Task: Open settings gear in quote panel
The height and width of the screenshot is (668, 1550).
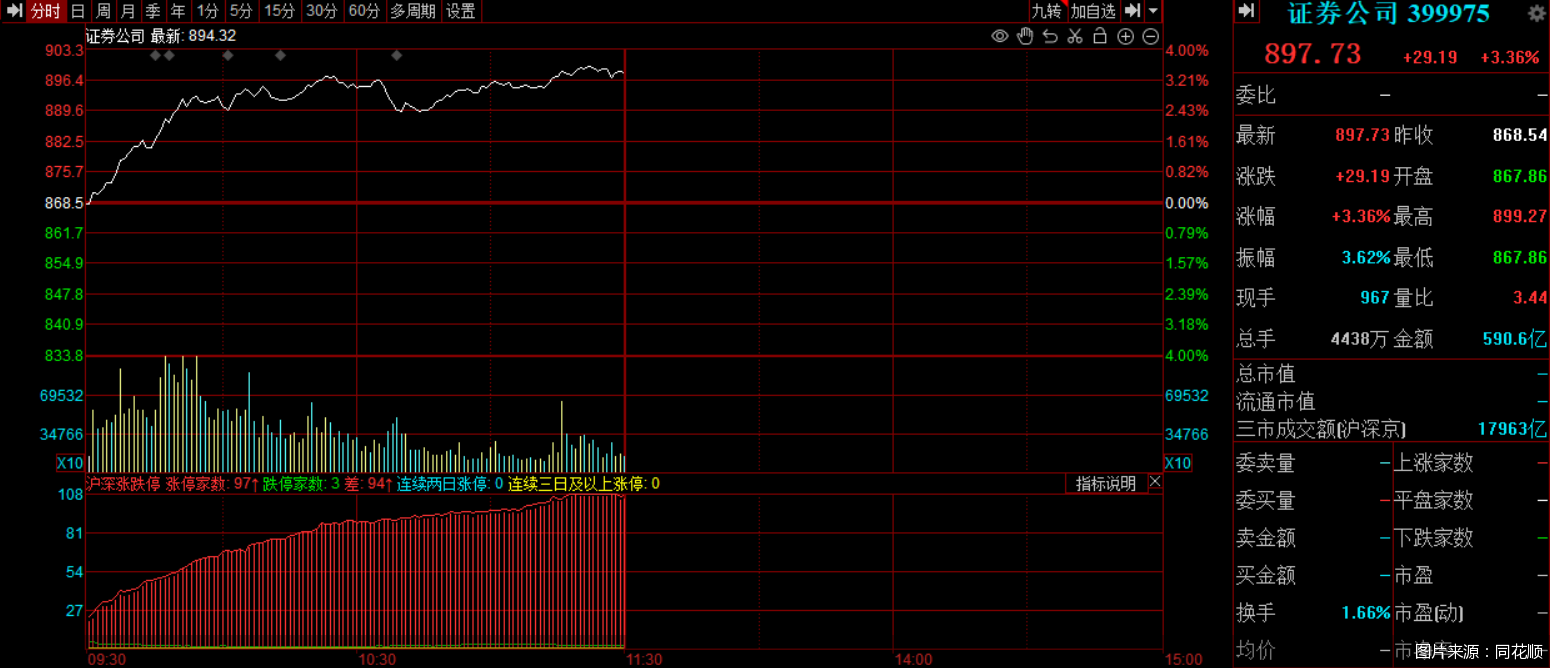Action: pyautogui.click(x=1536, y=13)
